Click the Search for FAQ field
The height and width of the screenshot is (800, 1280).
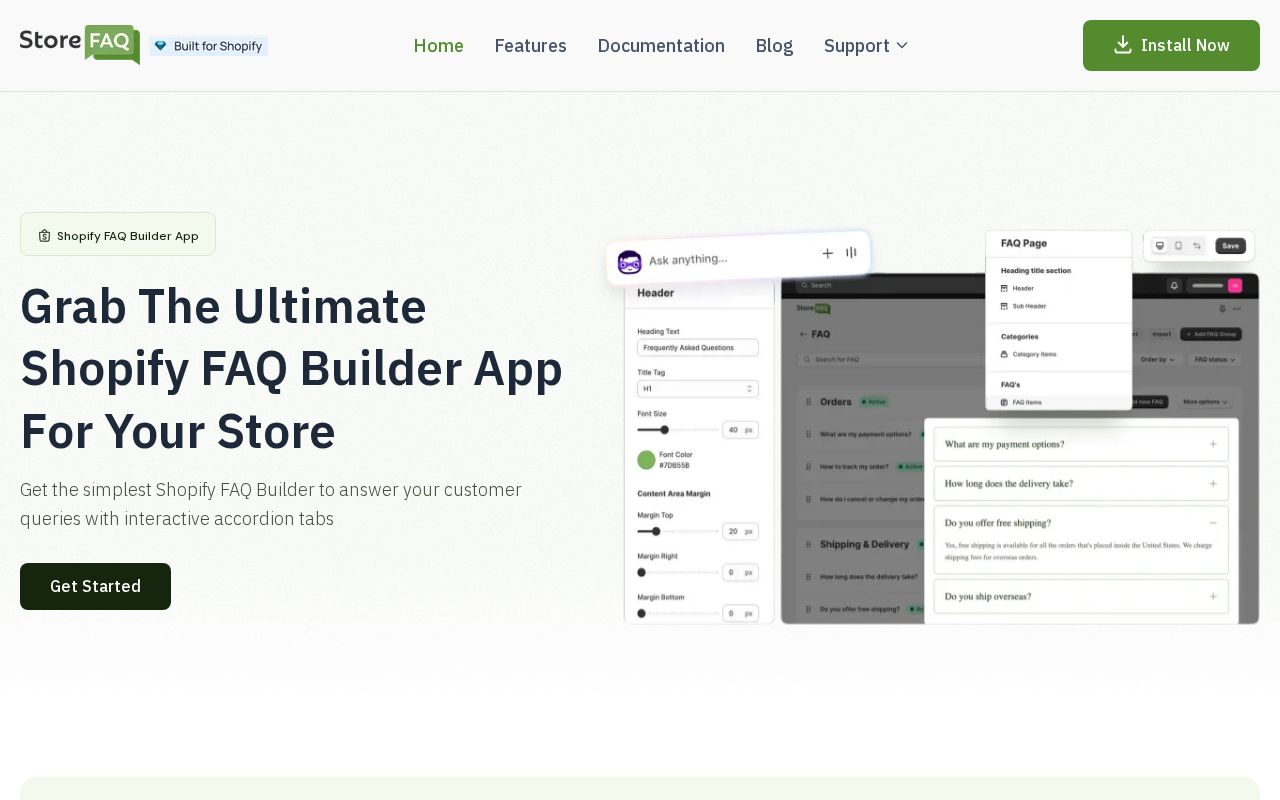pyautogui.click(x=890, y=359)
